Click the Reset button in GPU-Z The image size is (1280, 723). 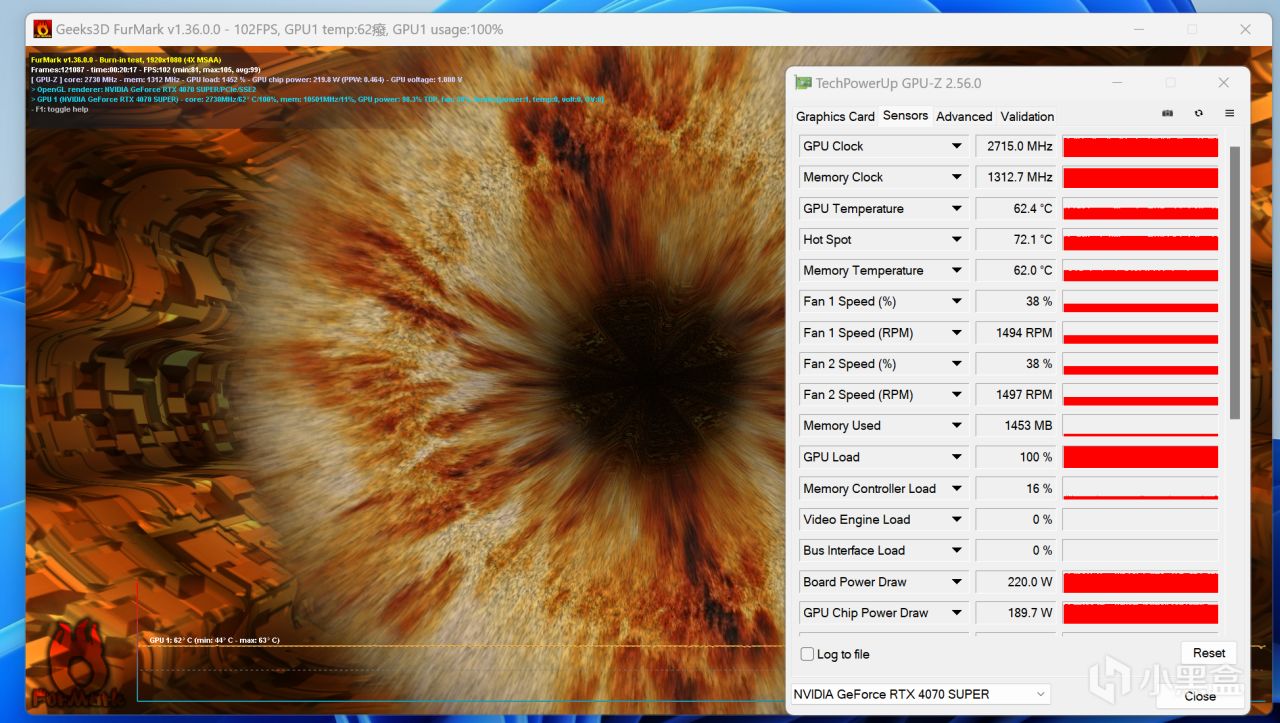[x=1208, y=653]
